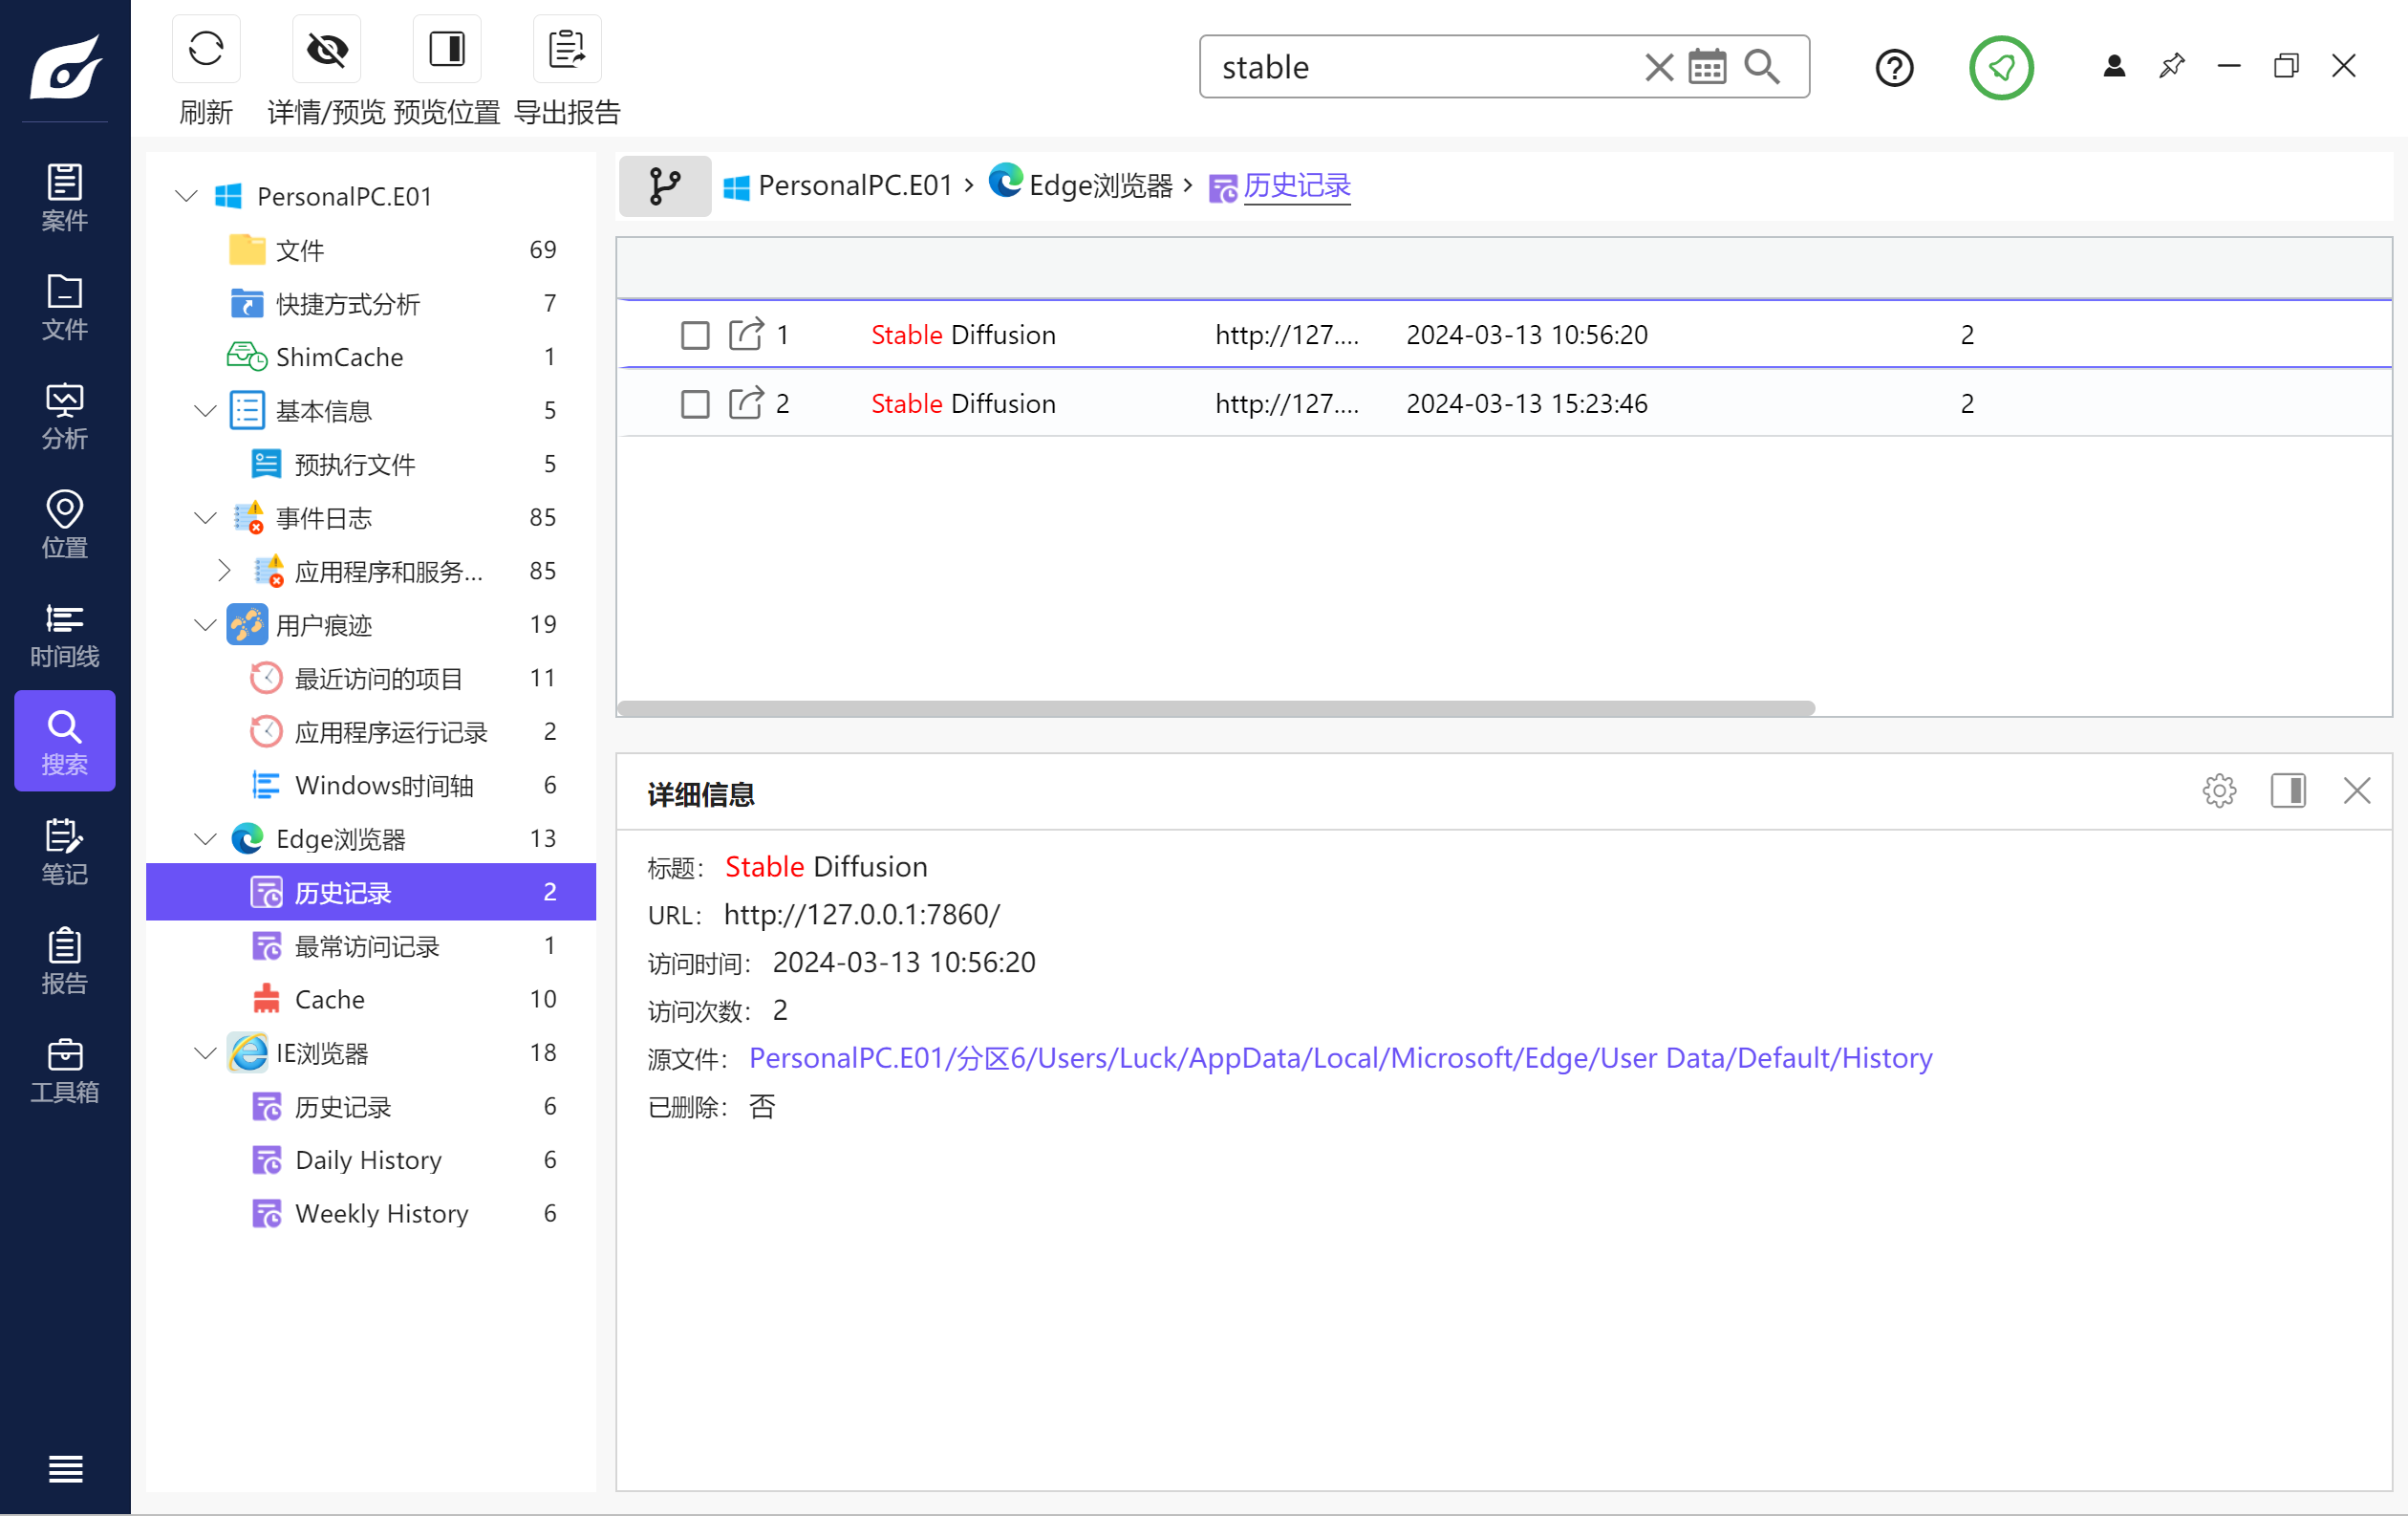Click the magnifier search icon in search box

click(x=1762, y=67)
